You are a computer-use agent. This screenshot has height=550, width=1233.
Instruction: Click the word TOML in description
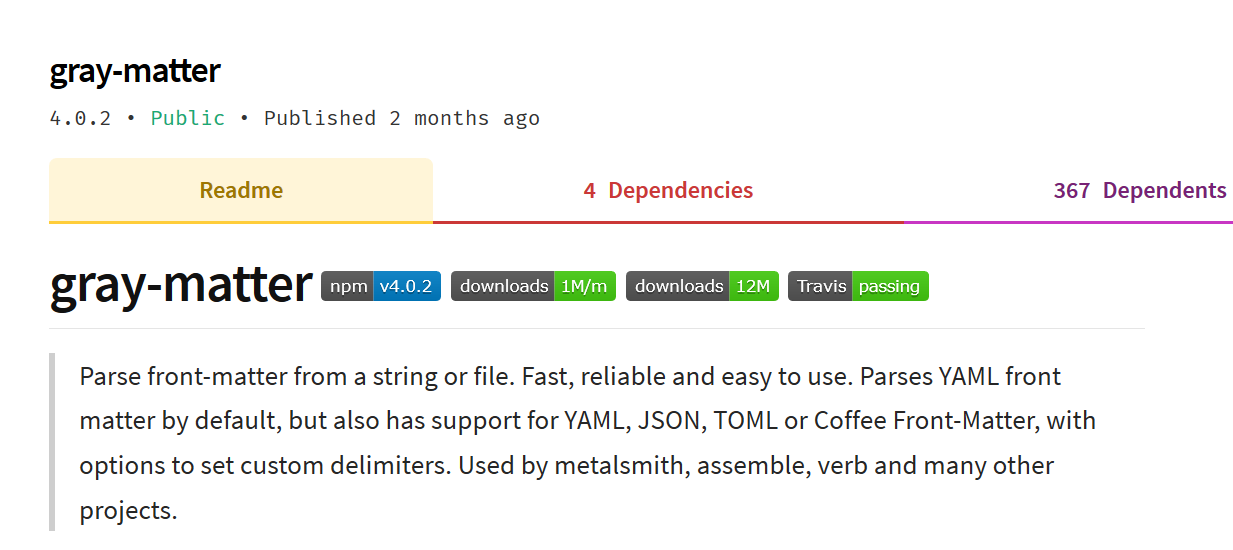coord(745,421)
